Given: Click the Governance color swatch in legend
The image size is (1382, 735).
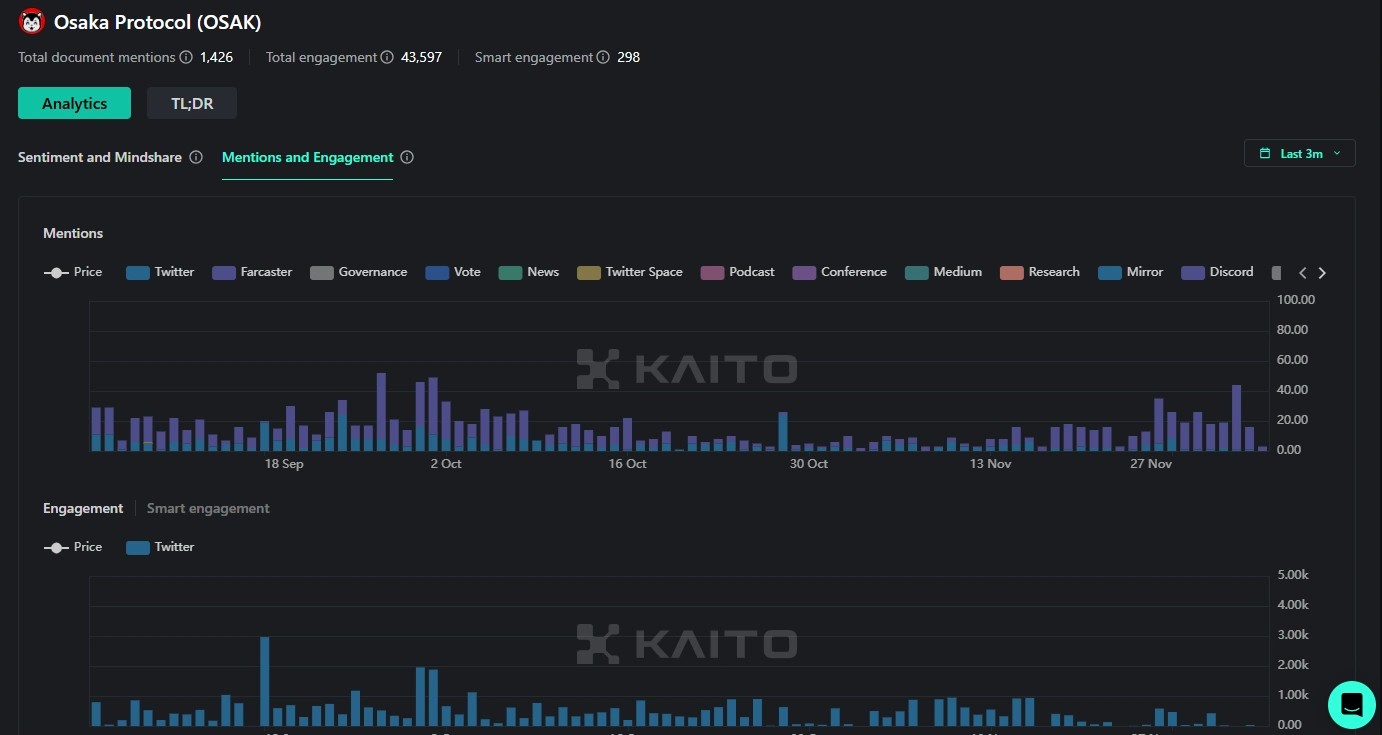Looking at the screenshot, I should coord(321,272).
